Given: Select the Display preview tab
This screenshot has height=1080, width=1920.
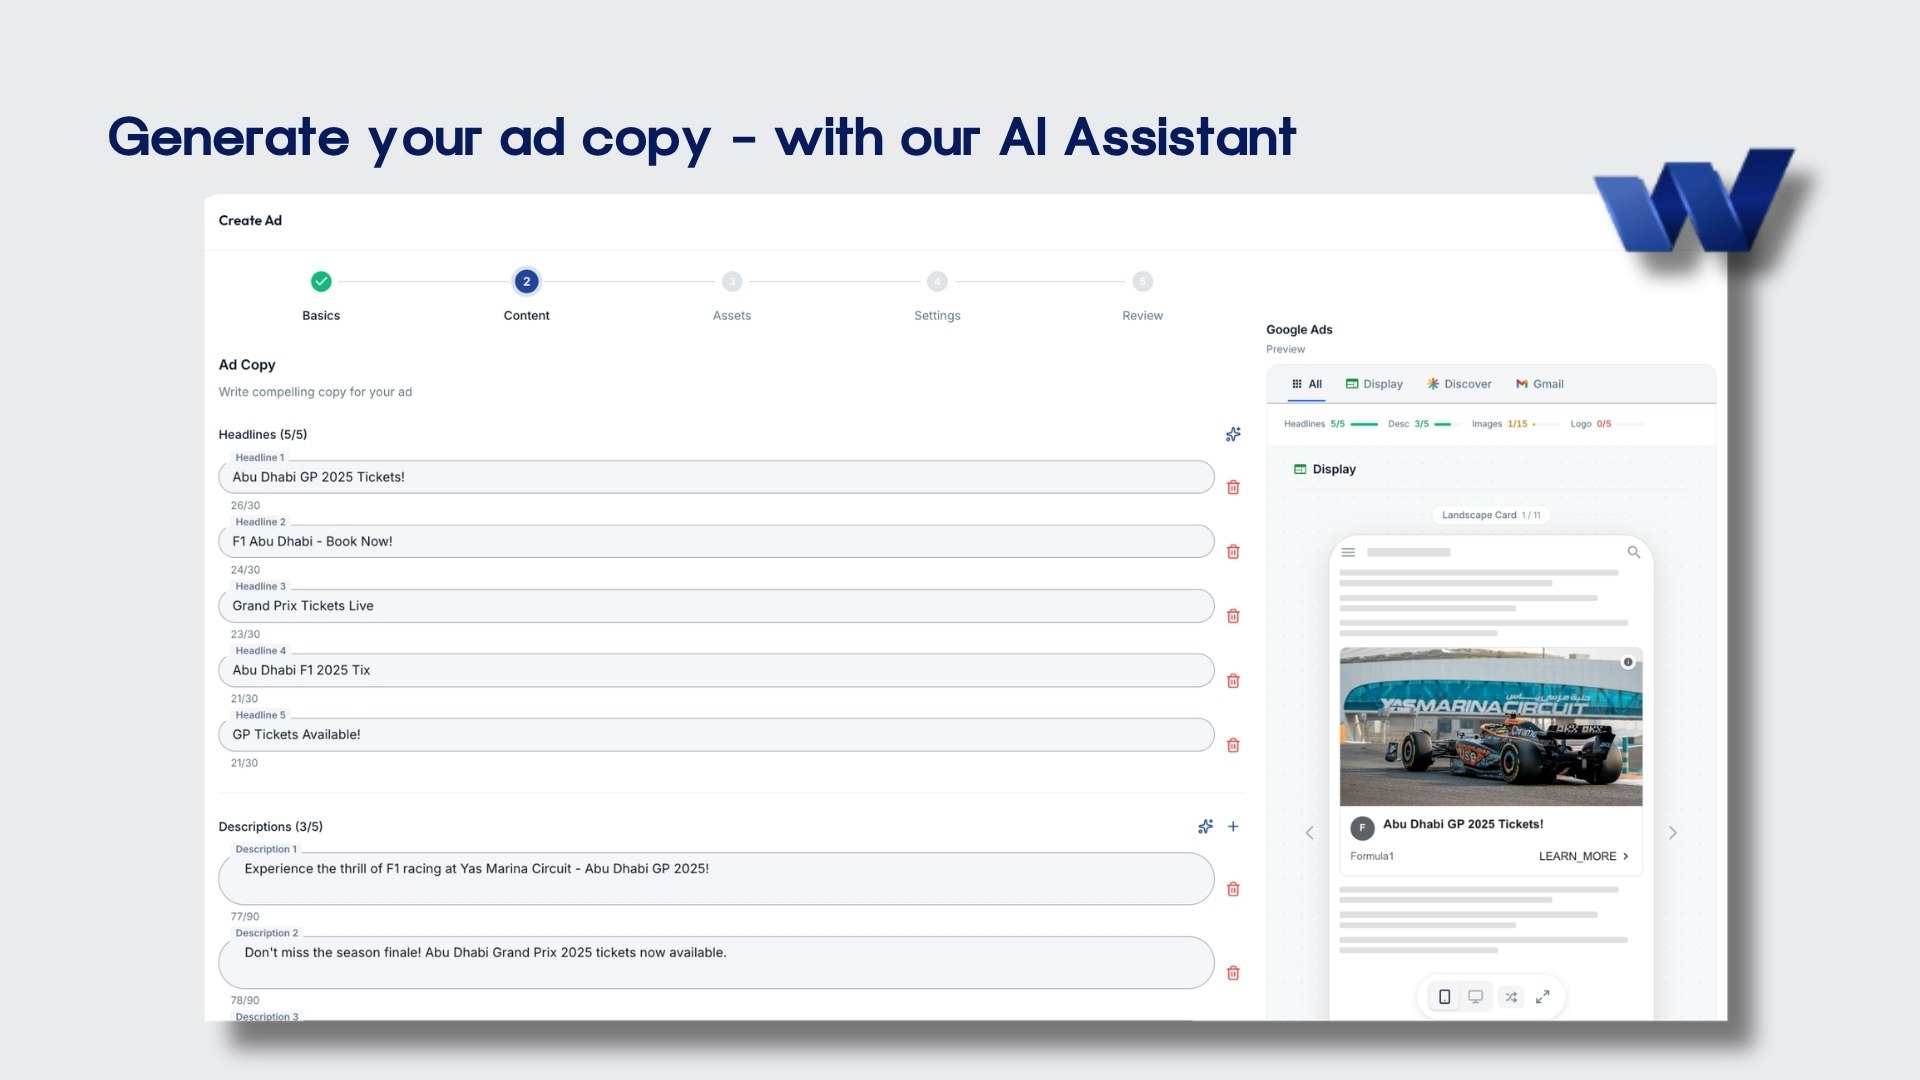Looking at the screenshot, I should (x=1374, y=384).
